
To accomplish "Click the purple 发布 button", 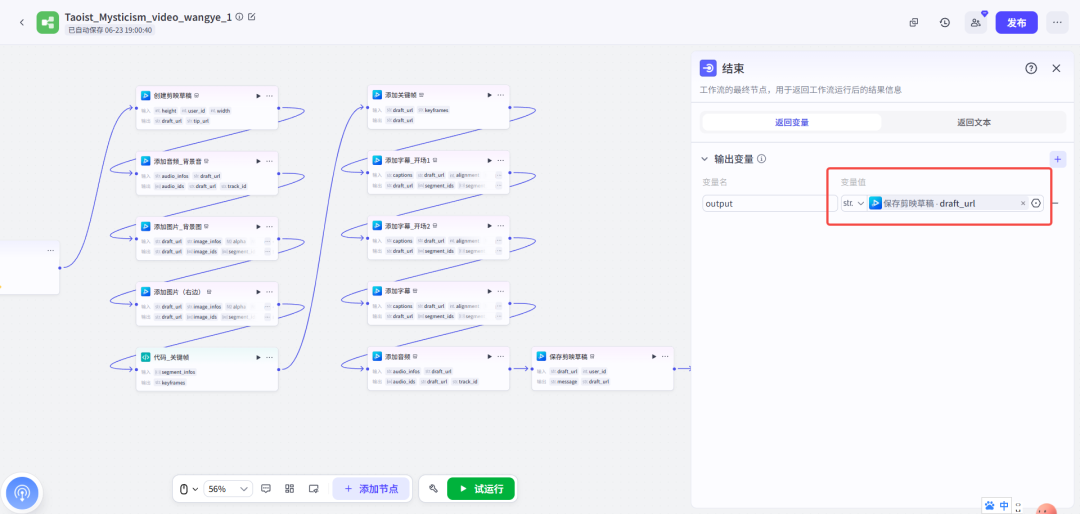I will tap(1017, 22).
